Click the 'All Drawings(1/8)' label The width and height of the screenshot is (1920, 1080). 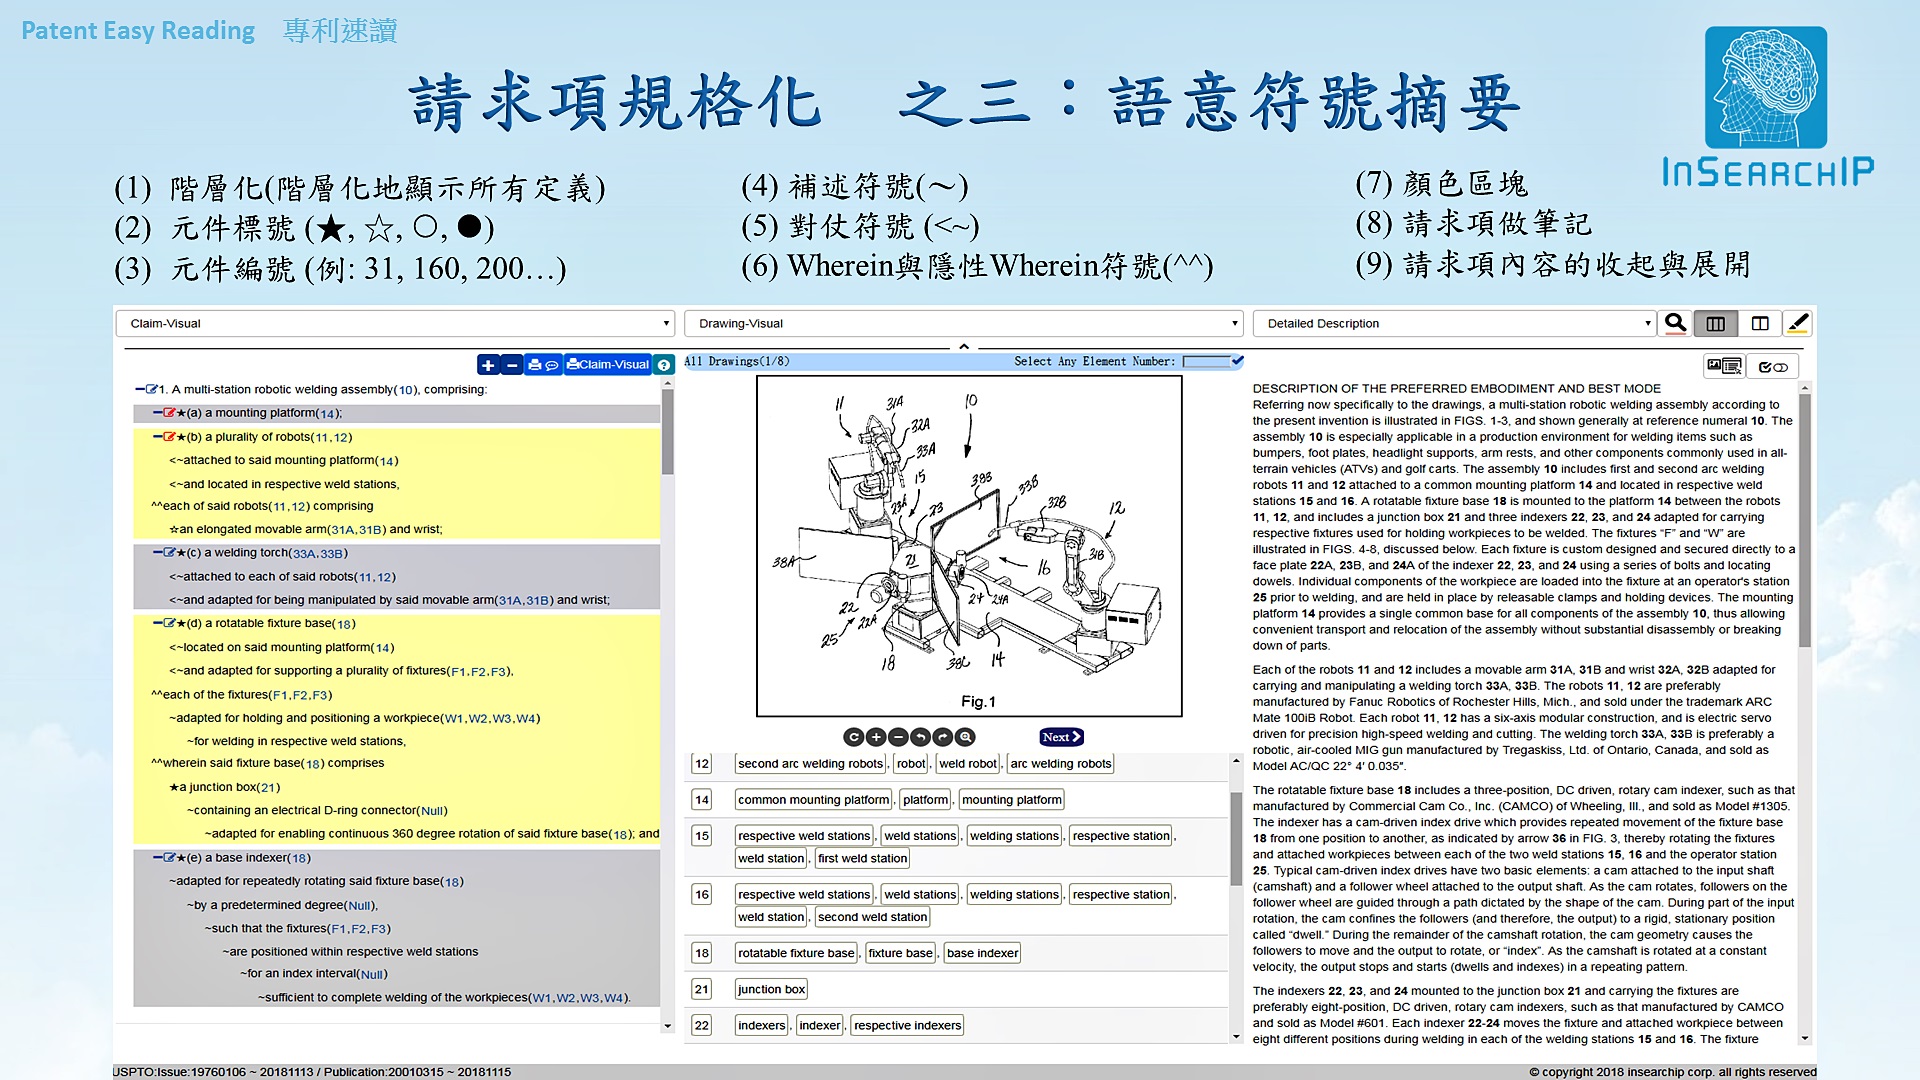737,361
